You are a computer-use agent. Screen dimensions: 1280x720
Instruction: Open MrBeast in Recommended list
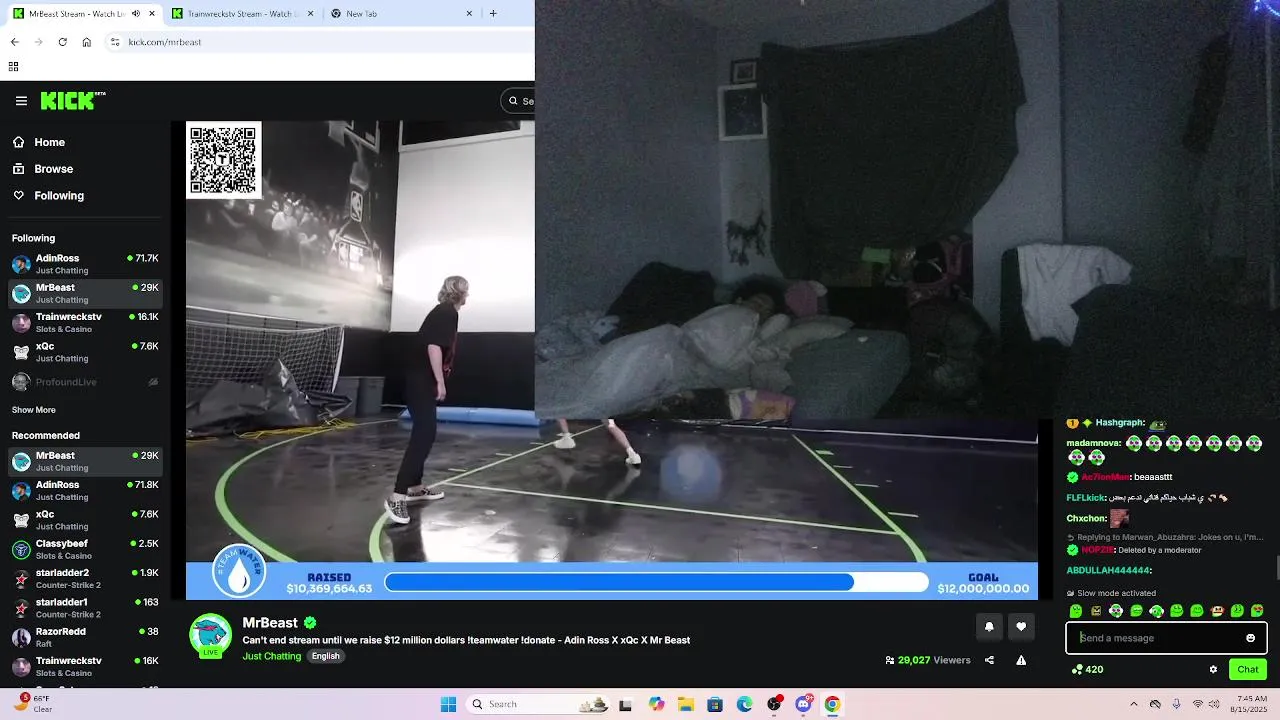tap(85, 461)
